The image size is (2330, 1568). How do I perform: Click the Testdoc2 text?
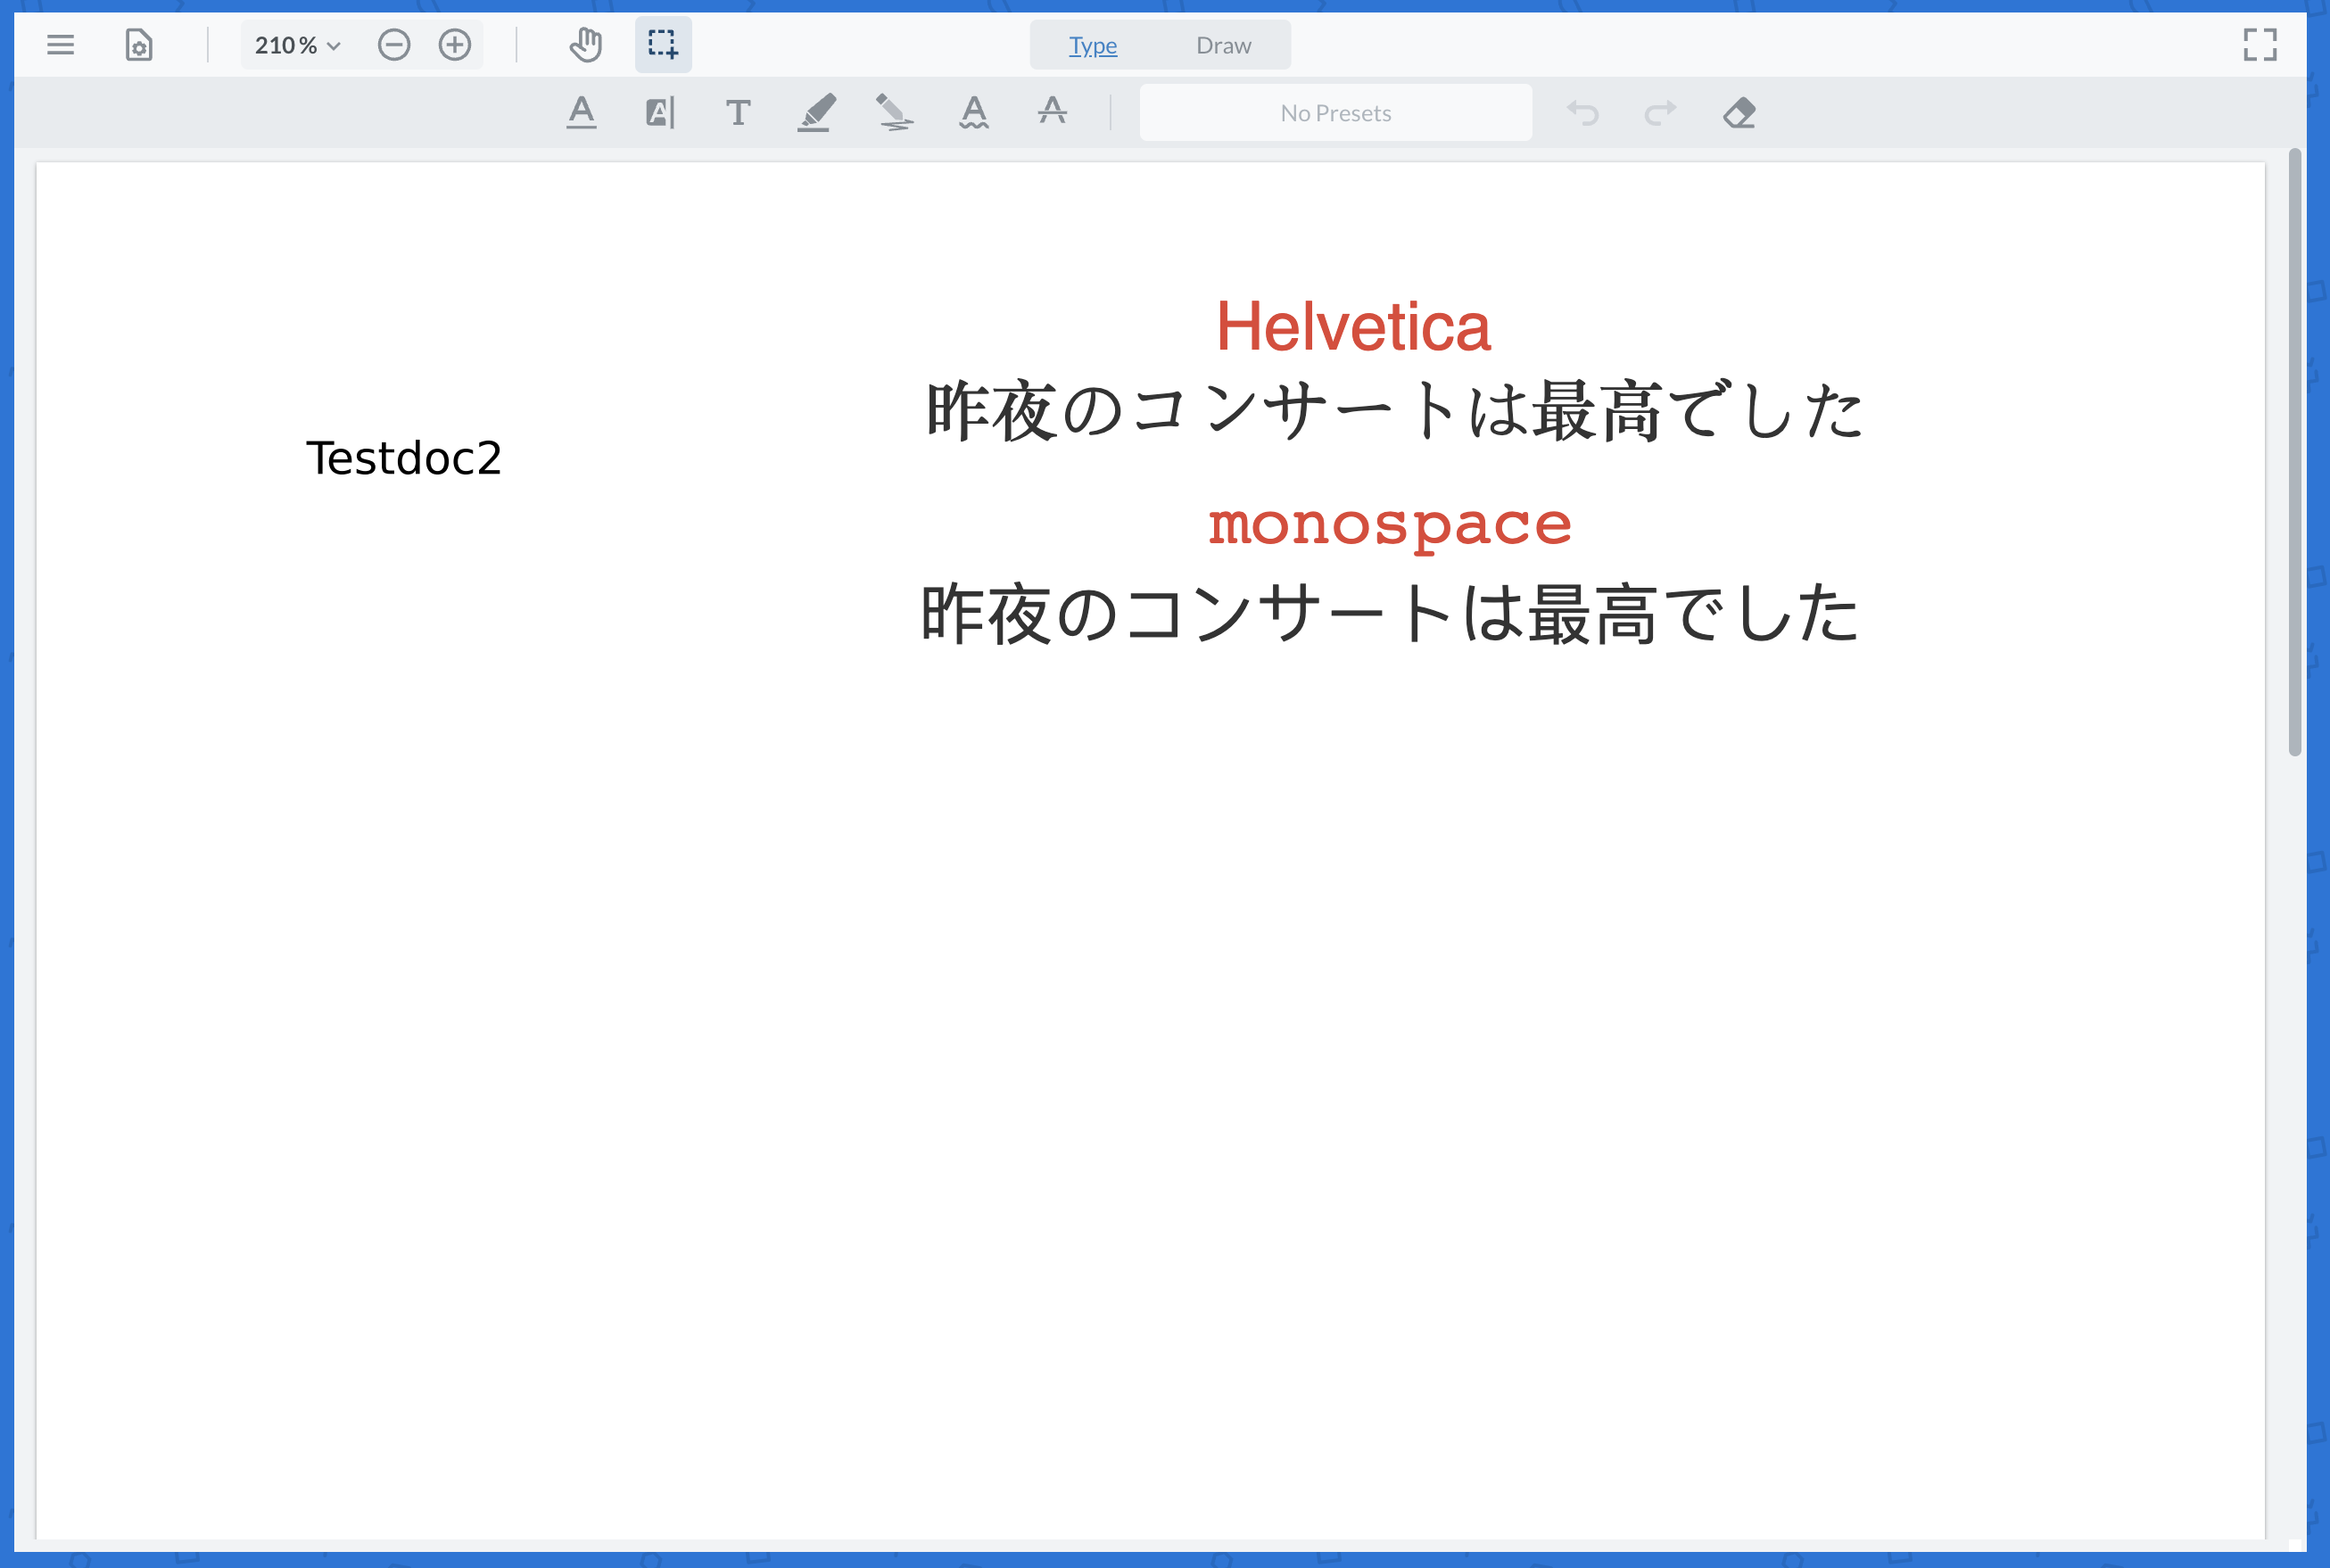coord(403,459)
